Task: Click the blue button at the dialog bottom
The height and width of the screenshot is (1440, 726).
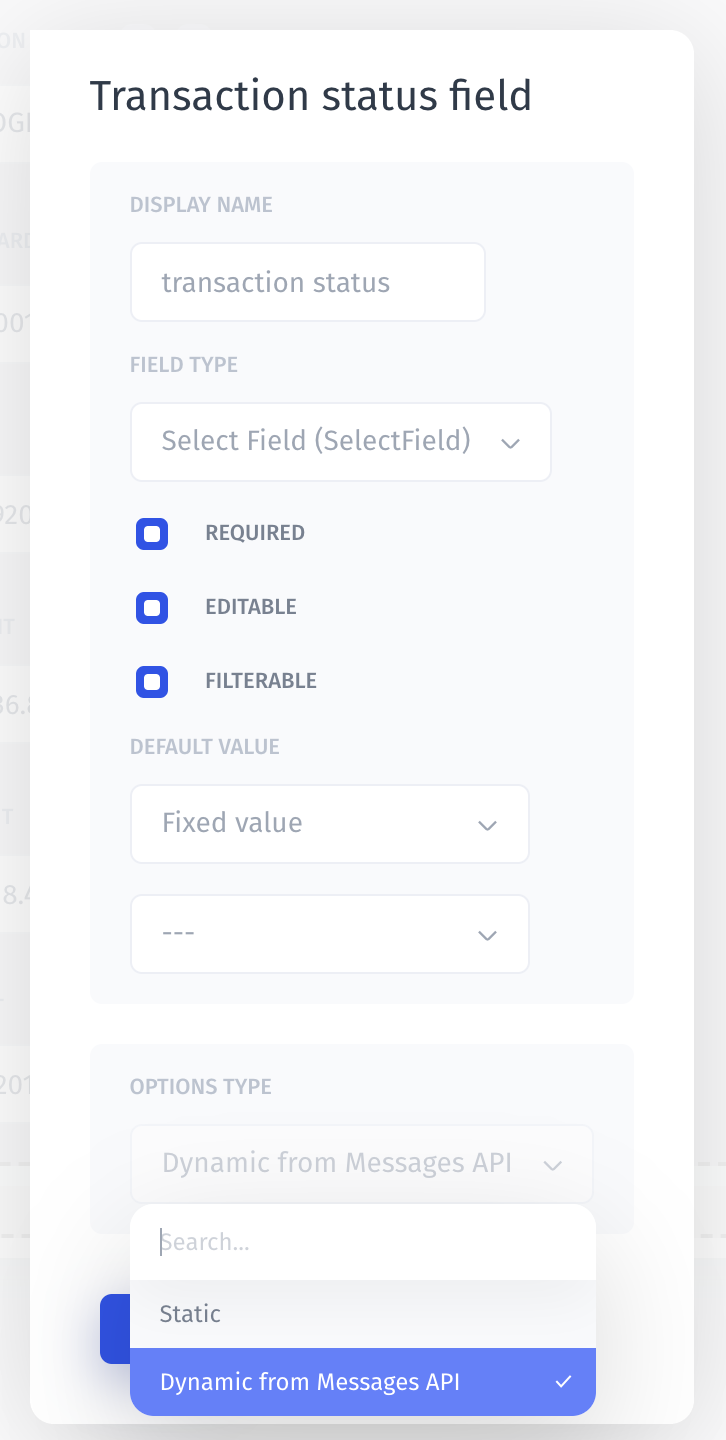Action: tap(115, 1328)
